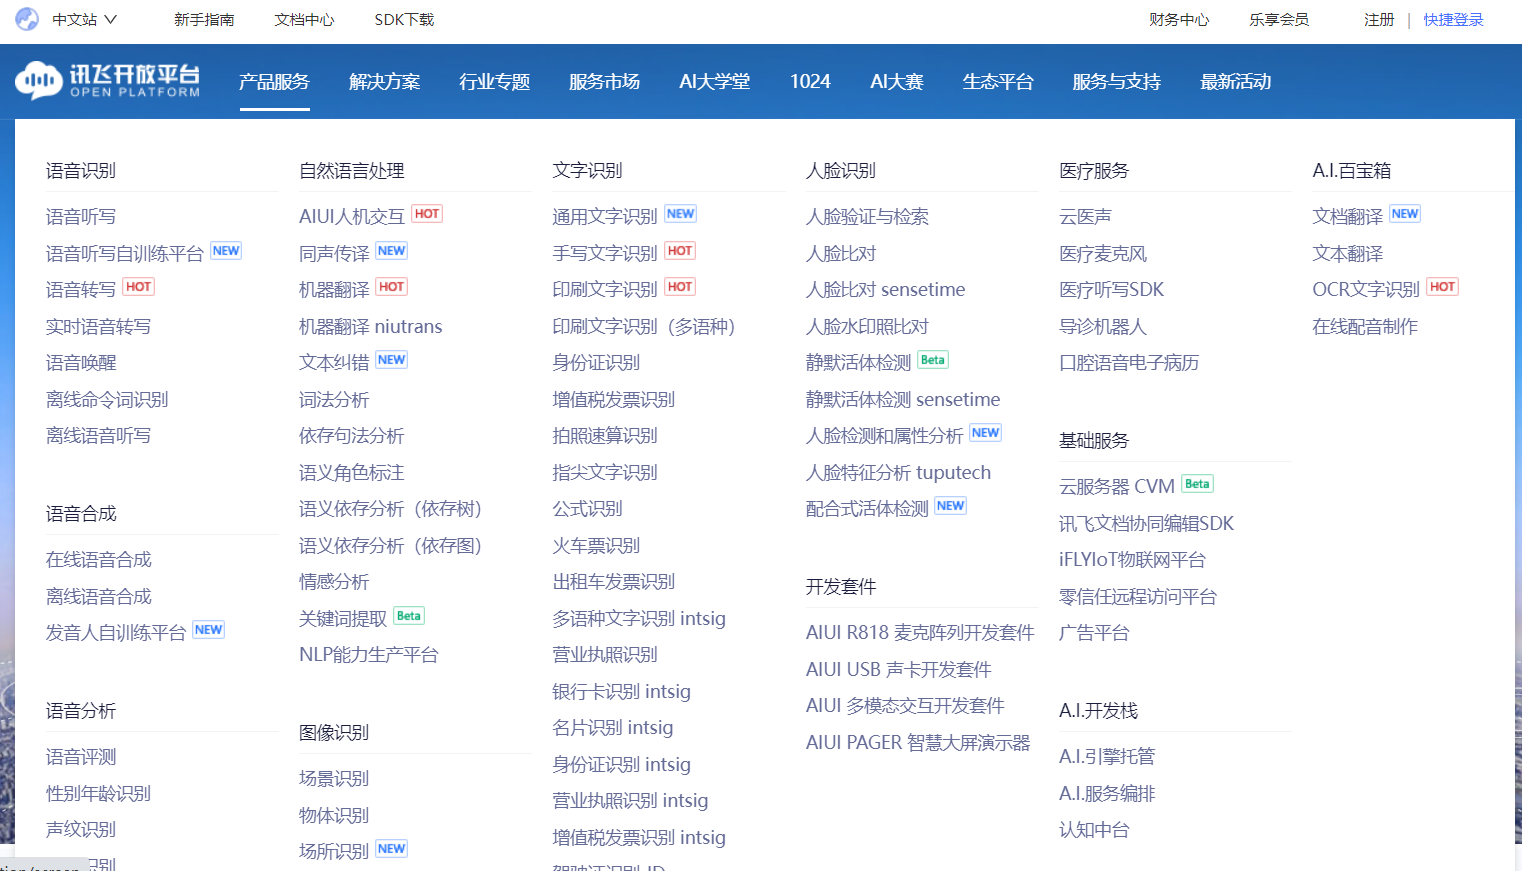Go to SDK下载 page
This screenshot has height=871, width=1522.
pyautogui.click(x=404, y=19)
